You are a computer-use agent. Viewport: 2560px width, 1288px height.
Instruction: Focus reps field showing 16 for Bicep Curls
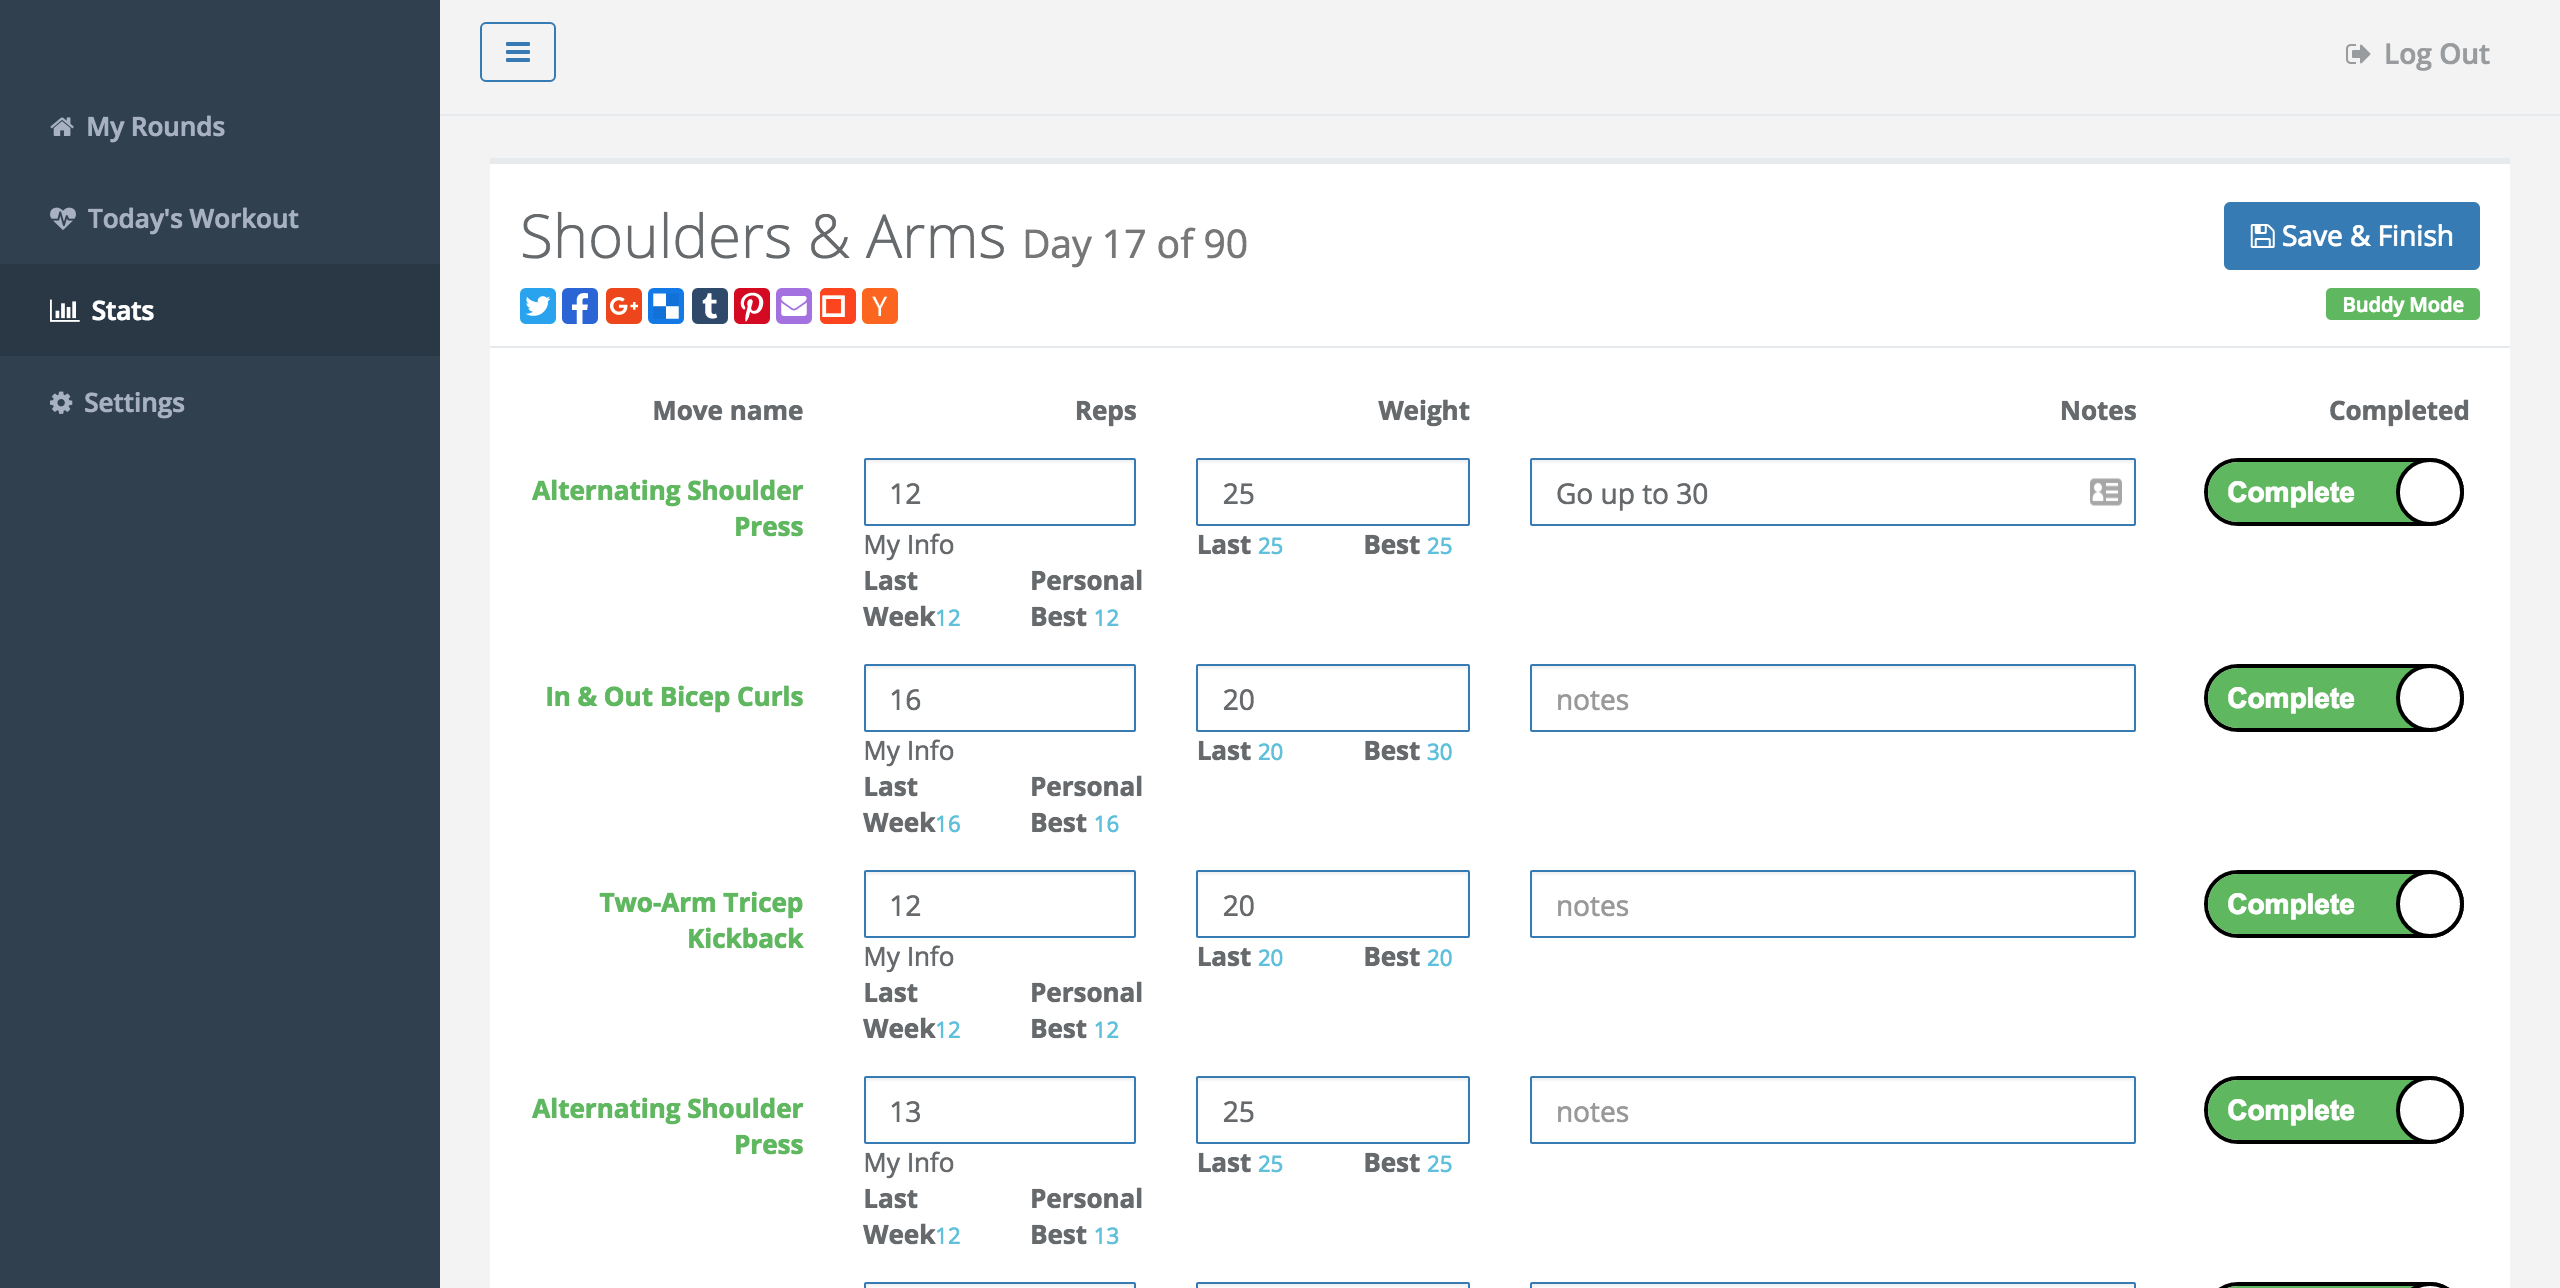(1000, 698)
